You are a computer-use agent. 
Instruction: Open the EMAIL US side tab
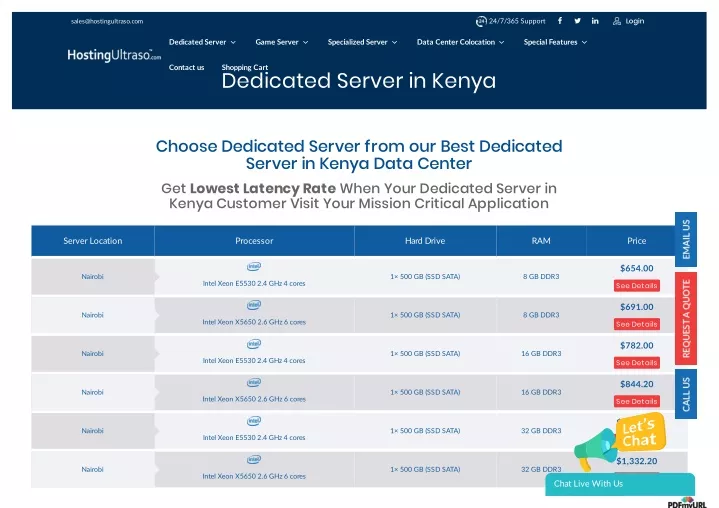click(x=686, y=239)
